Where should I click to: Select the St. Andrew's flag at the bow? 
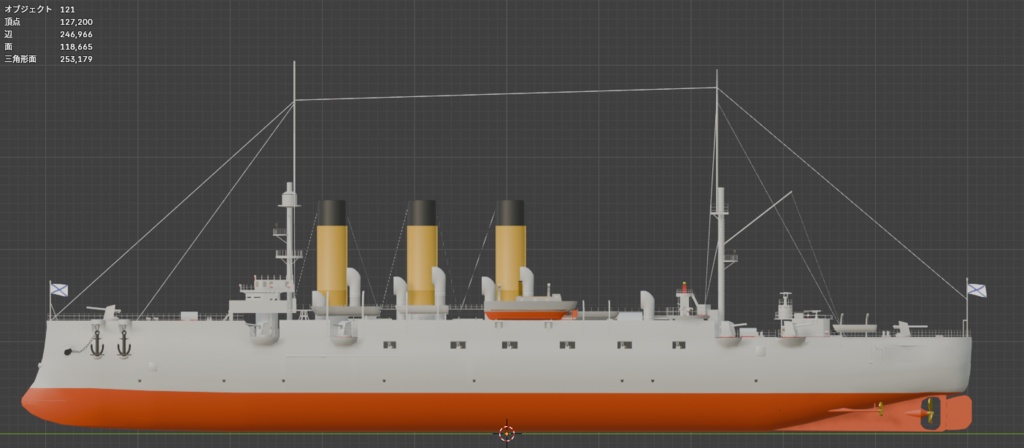[x=59, y=289]
